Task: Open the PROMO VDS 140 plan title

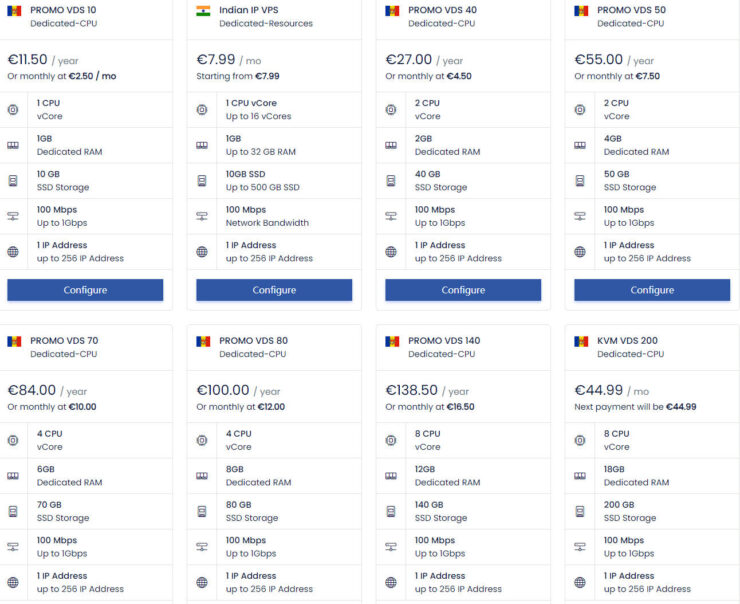Action: pyautogui.click(x=444, y=341)
